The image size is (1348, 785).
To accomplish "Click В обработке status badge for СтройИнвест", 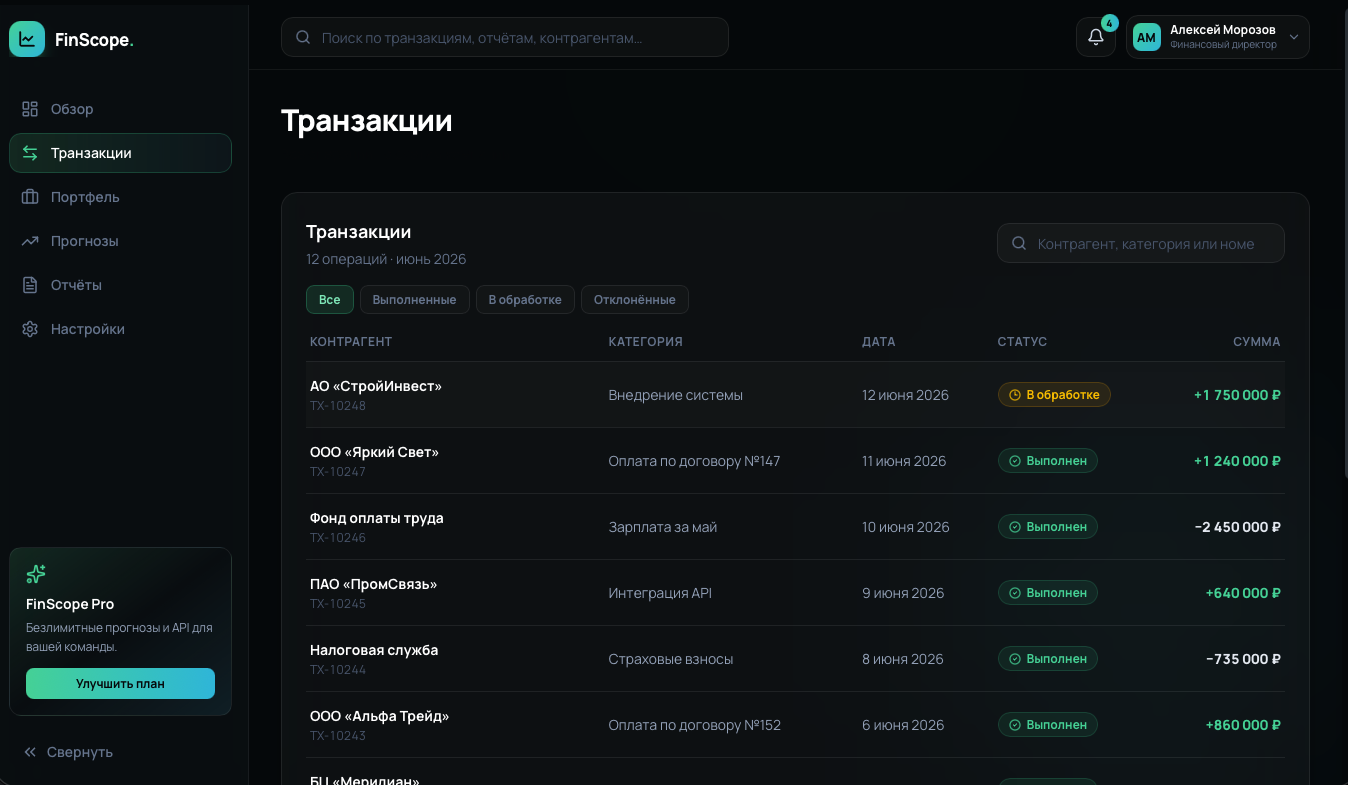I will click(x=1054, y=395).
